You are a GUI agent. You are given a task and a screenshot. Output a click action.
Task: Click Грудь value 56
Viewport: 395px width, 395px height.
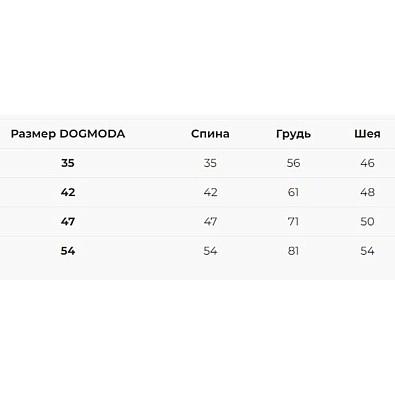(293, 163)
